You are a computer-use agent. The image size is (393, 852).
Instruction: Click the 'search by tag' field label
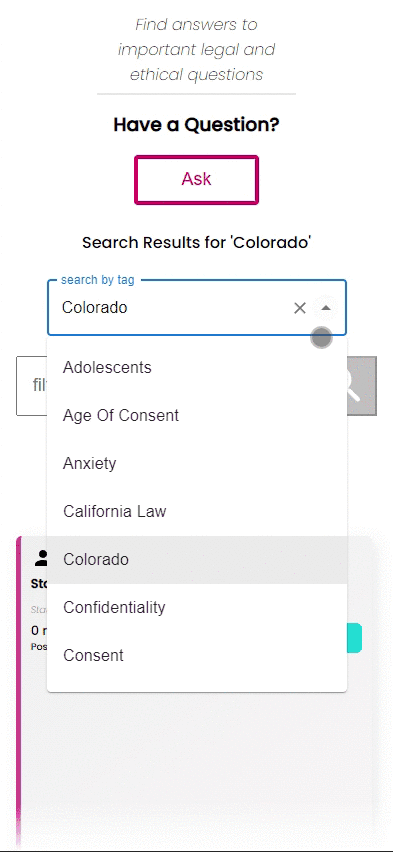tap(97, 280)
